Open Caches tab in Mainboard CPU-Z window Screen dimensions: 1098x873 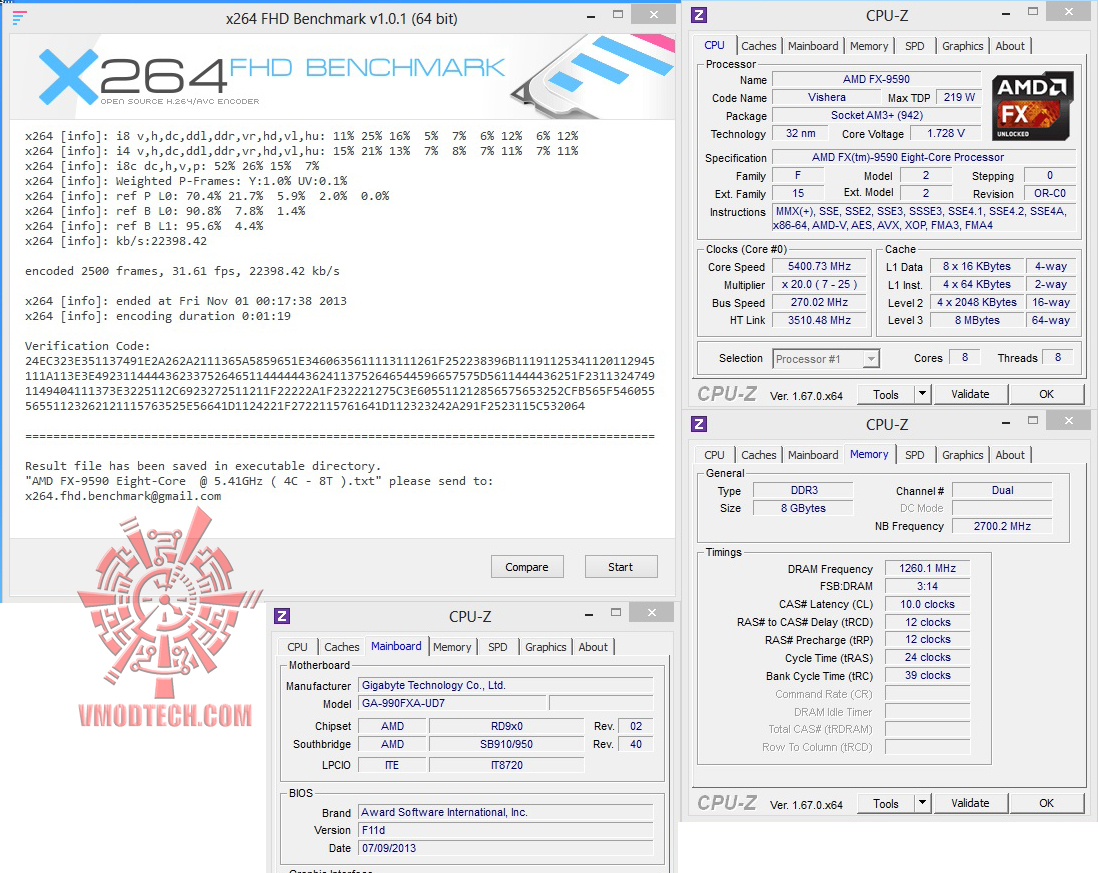pyautogui.click(x=342, y=647)
